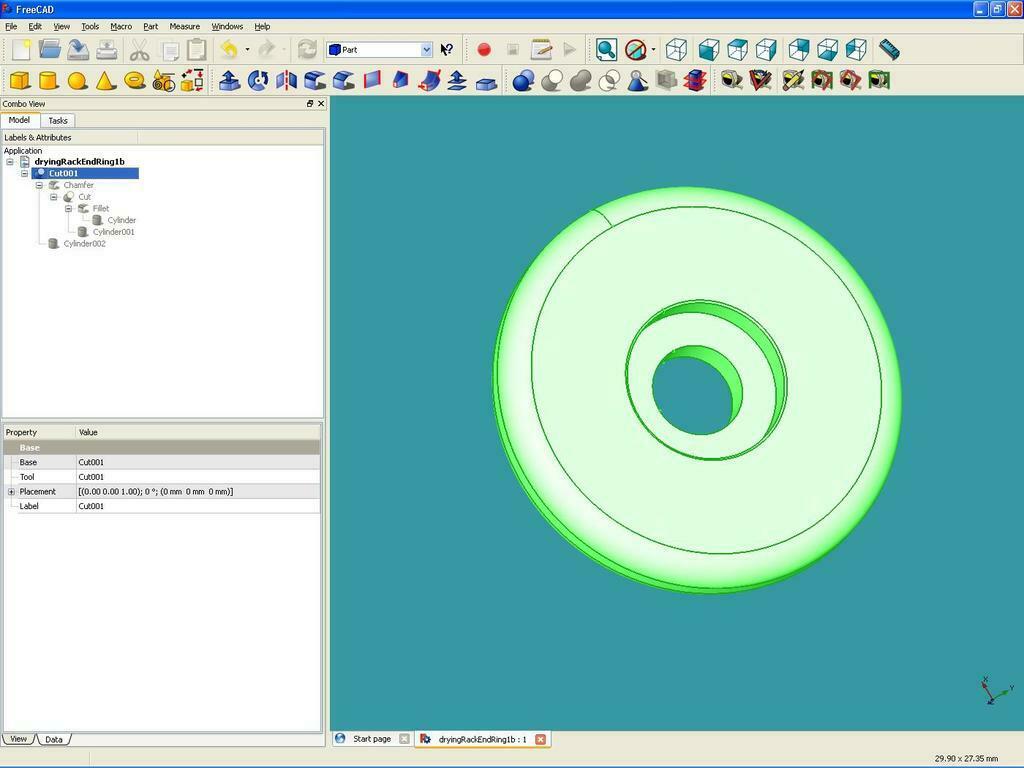
Task: Add a Cylinder primitive
Action: coord(48,80)
